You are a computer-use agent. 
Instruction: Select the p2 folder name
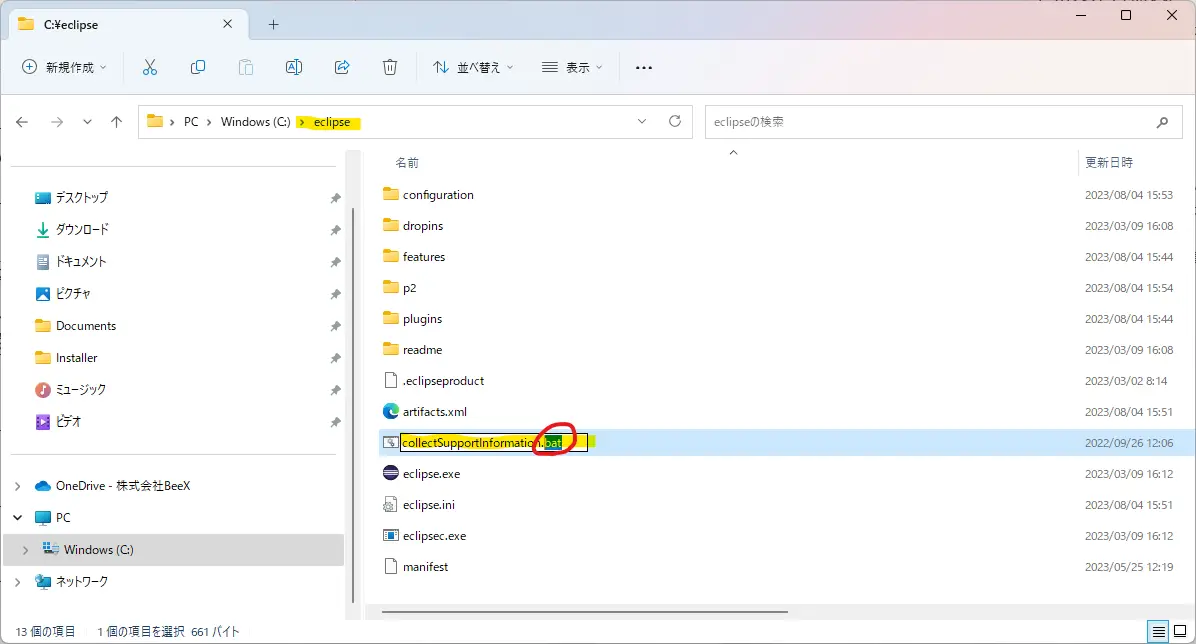tap(410, 288)
